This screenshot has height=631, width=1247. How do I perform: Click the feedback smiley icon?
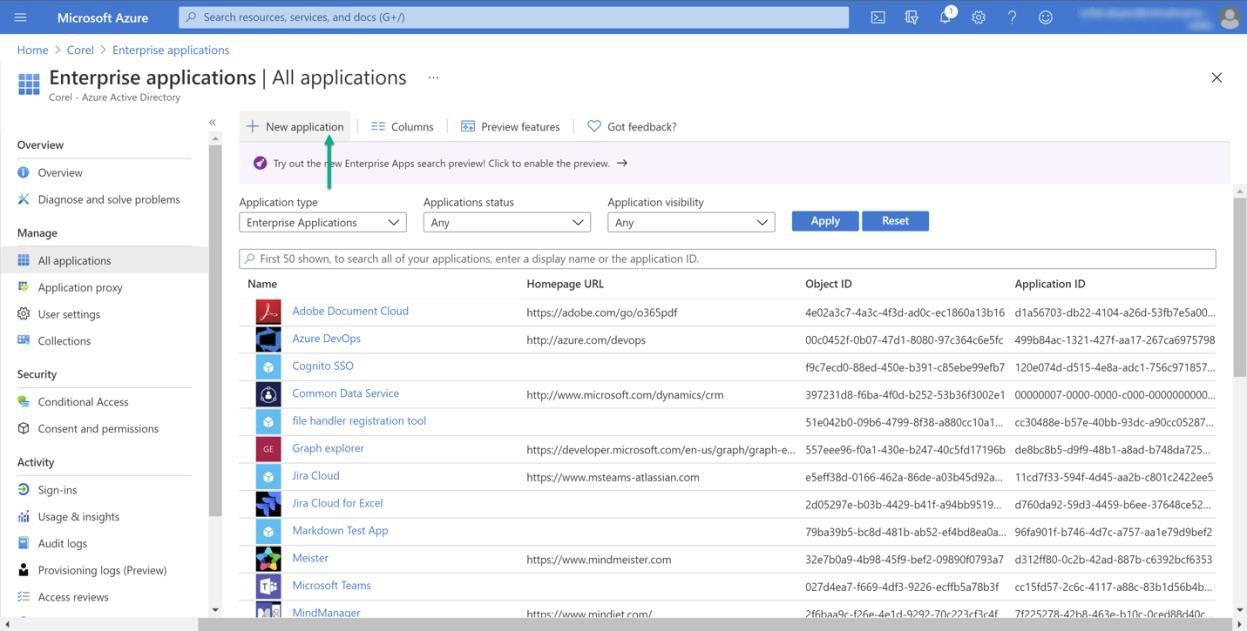(x=1046, y=17)
